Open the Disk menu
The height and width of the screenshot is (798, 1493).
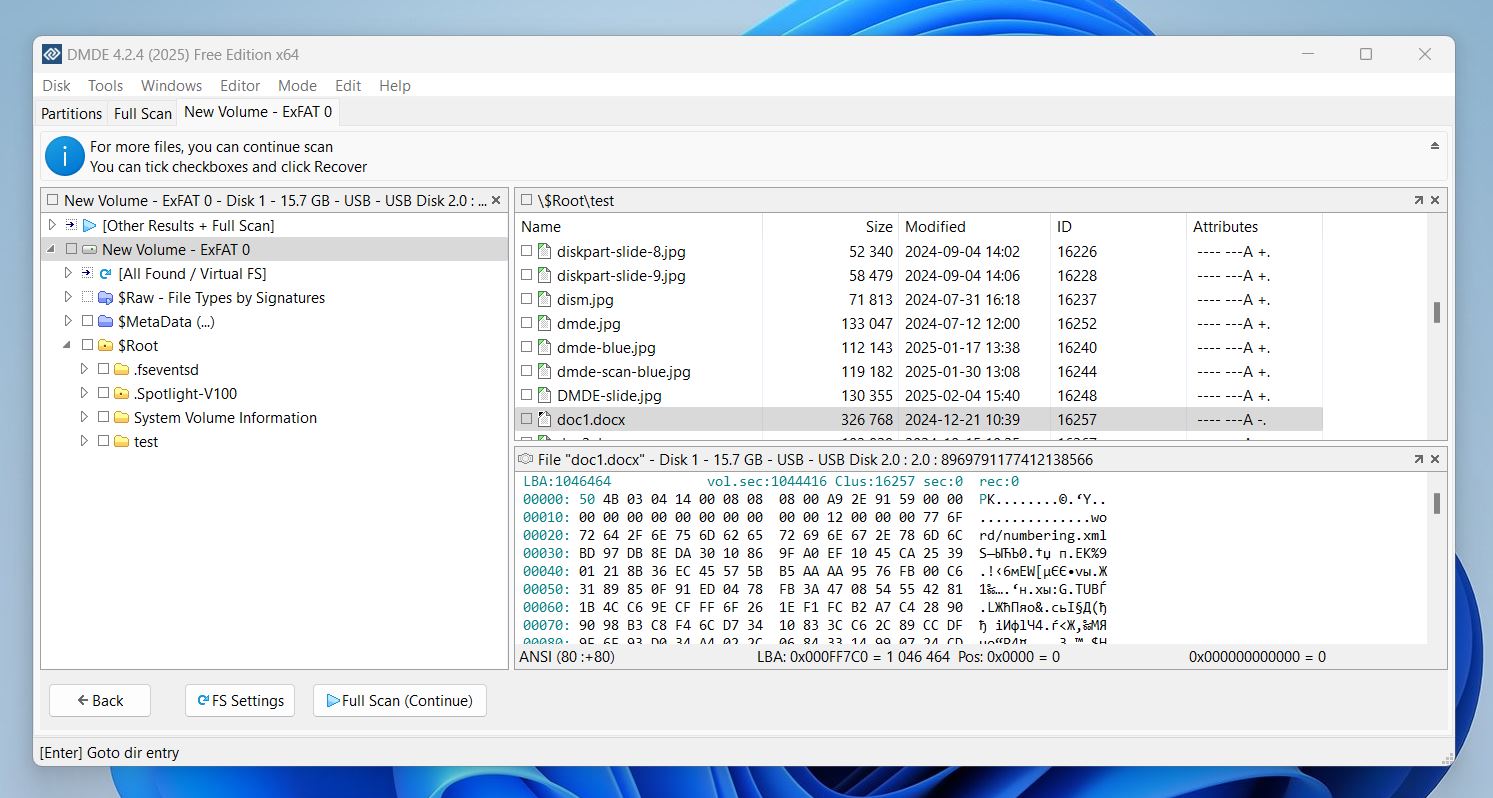pyautogui.click(x=56, y=86)
